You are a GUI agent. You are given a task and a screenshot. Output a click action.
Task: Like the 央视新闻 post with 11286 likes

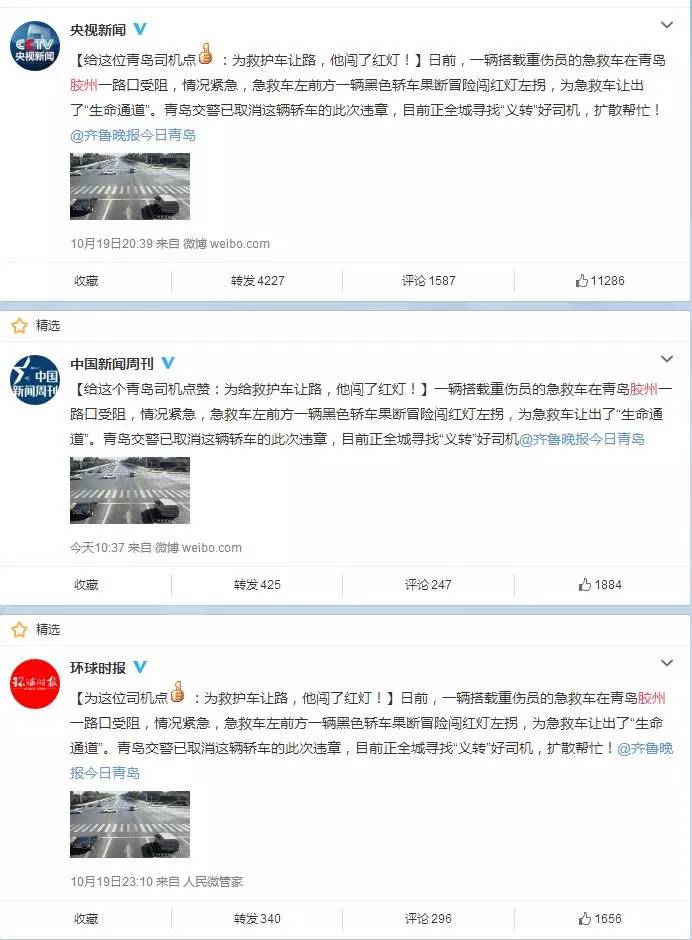tap(600, 281)
